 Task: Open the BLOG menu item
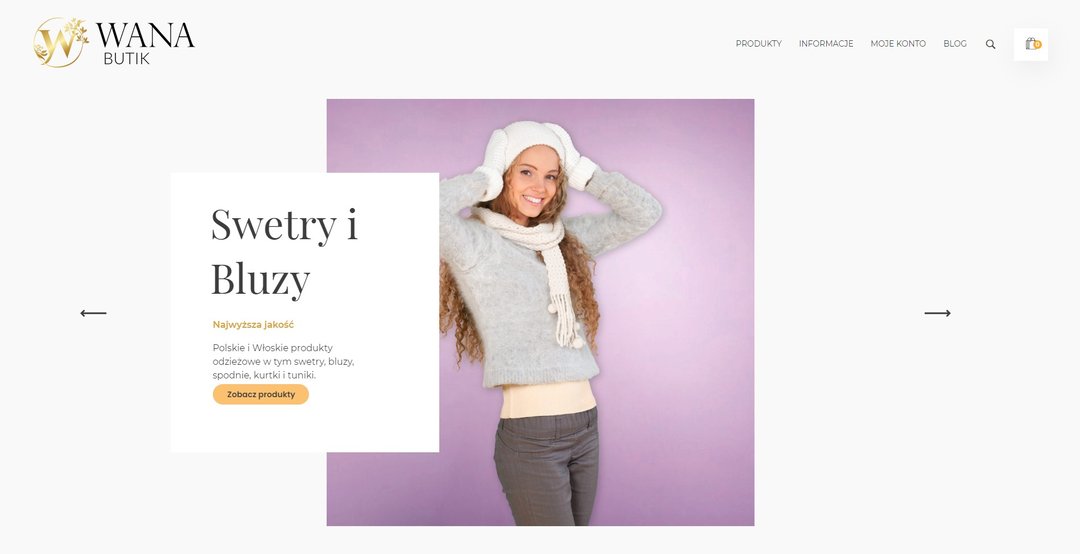tap(955, 43)
